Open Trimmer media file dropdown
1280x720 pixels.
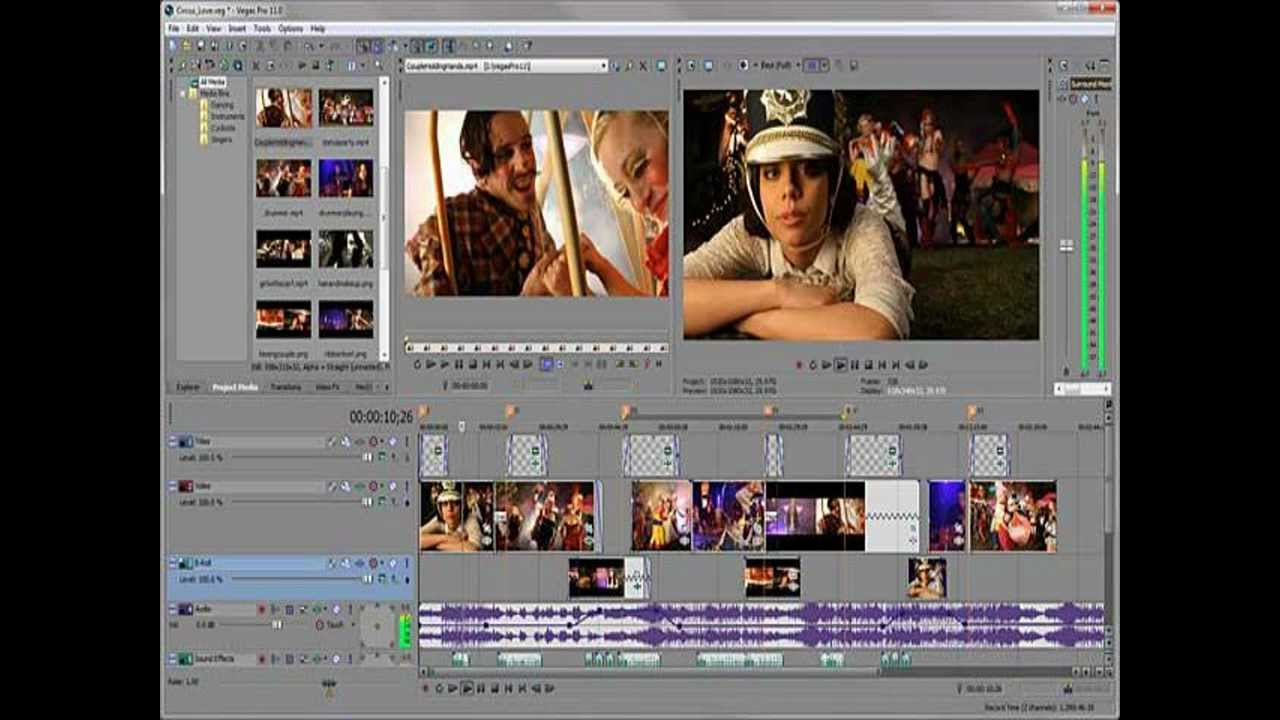pos(604,66)
